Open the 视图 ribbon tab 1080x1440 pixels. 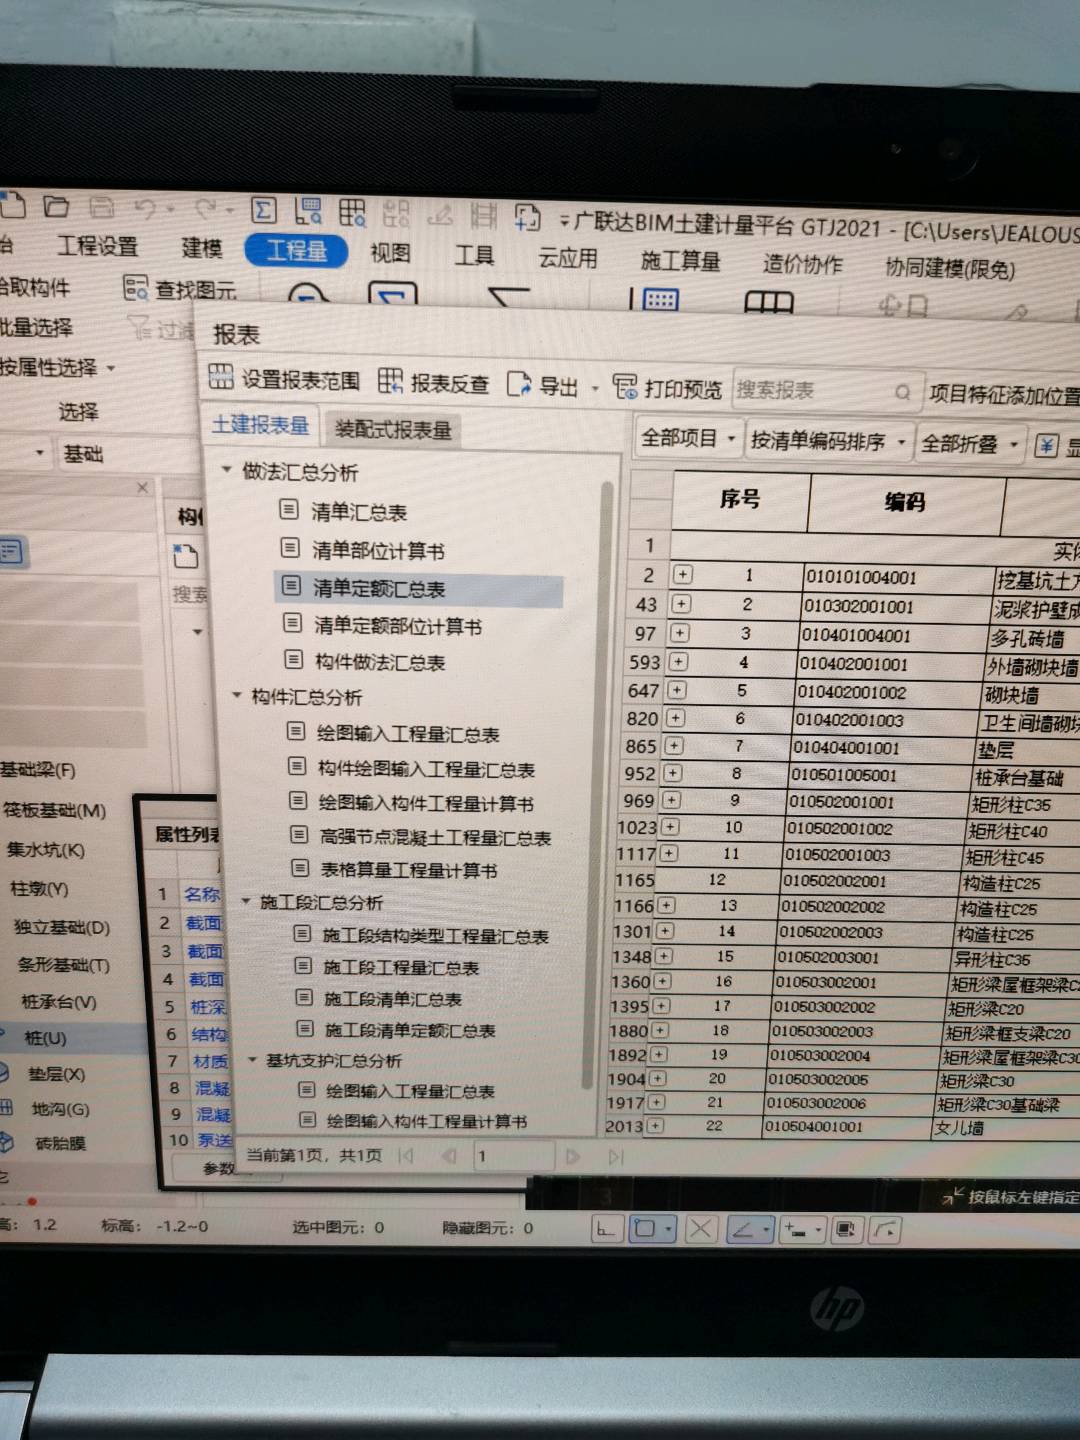[x=390, y=253]
